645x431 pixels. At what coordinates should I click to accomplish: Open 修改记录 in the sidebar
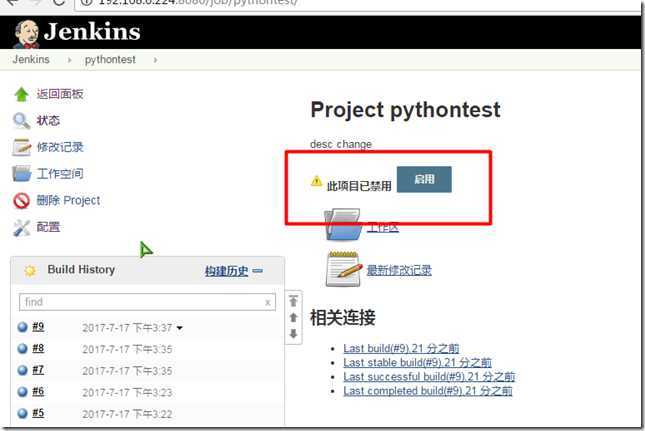point(60,147)
